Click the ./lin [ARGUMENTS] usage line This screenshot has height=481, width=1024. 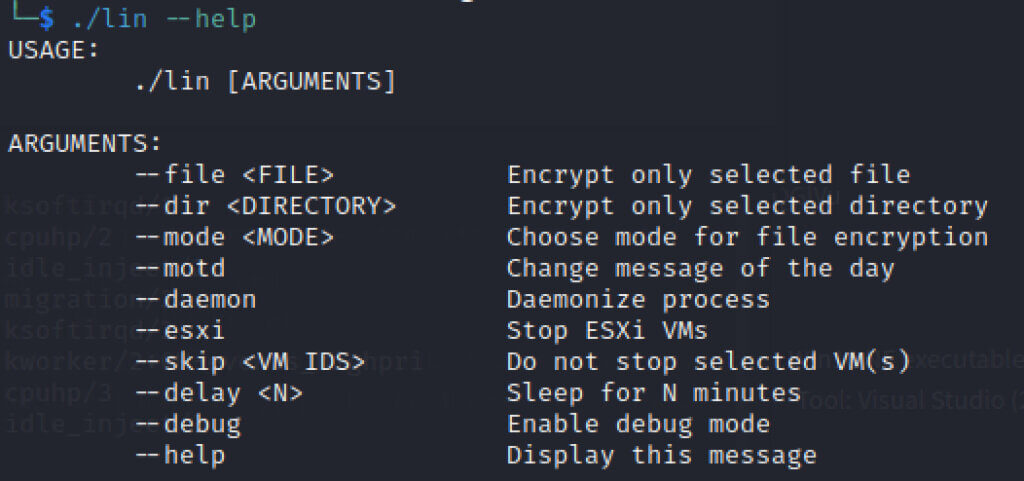coord(265,82)
